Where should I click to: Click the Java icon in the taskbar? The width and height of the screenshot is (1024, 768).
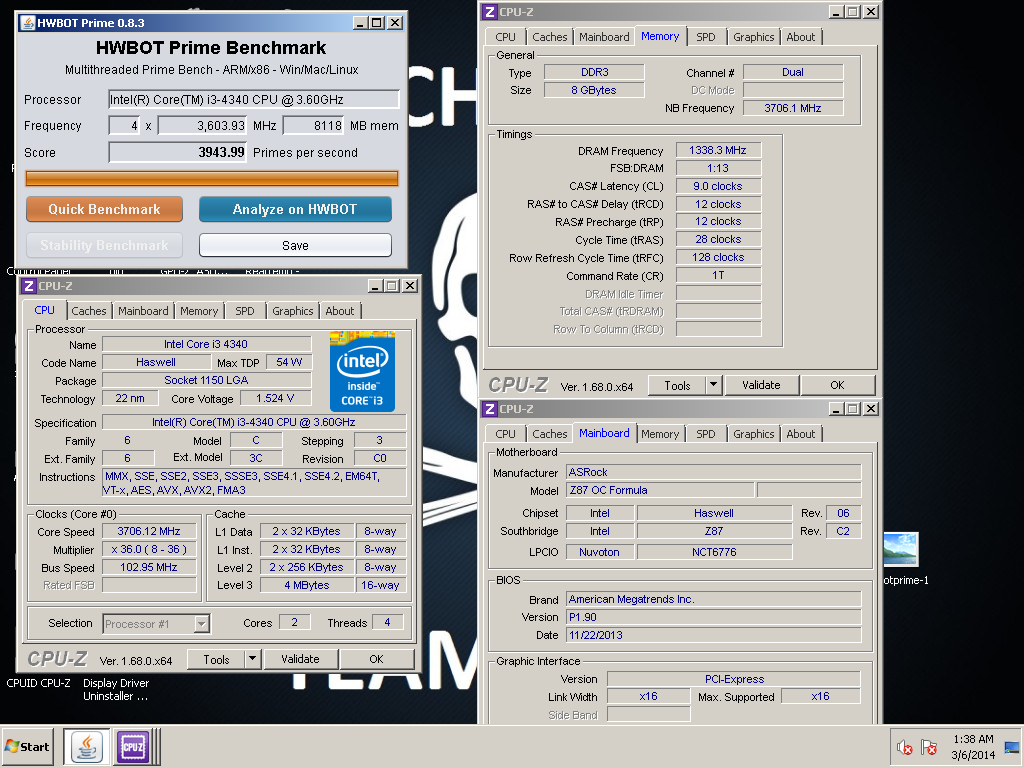pos(87,746)
